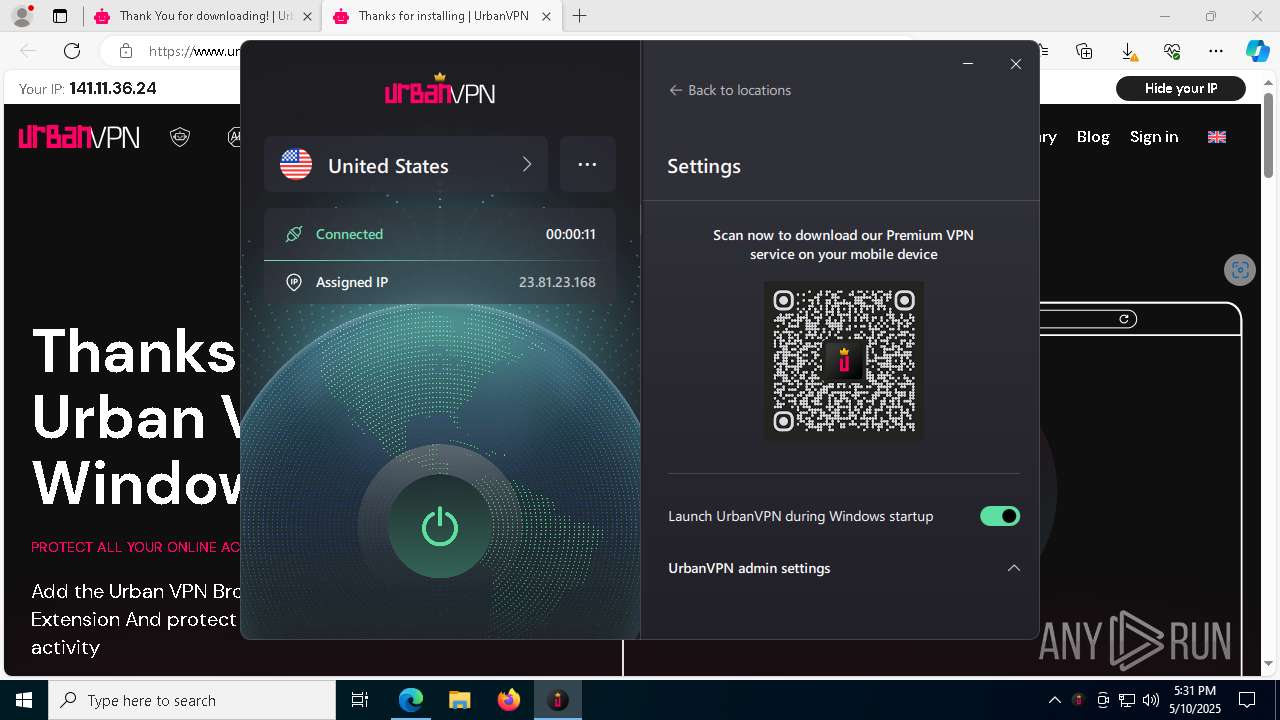Click UrbanVPN logo on the webpage
This screenshot has height=720, width=1280.
(x=79, y=137)
